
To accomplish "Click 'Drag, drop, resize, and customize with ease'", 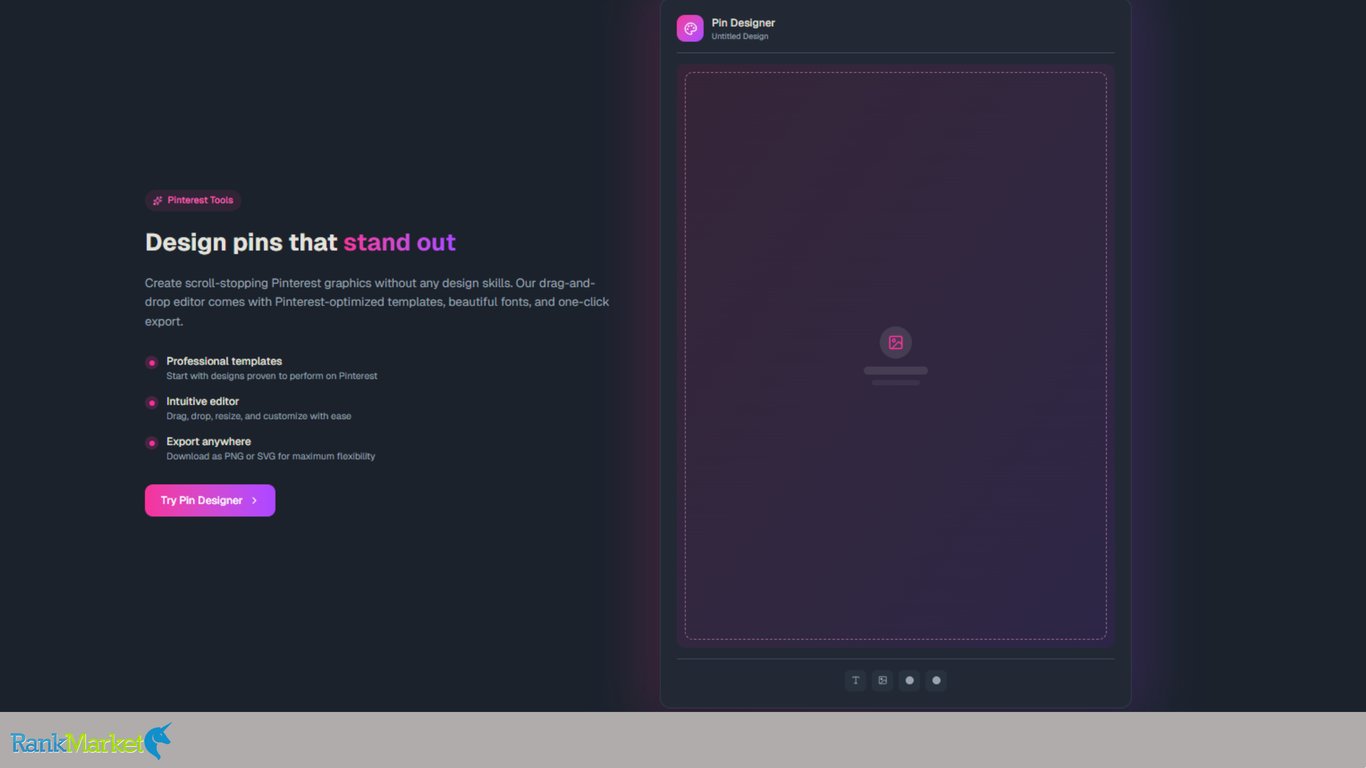I will (x=258, y=416).
